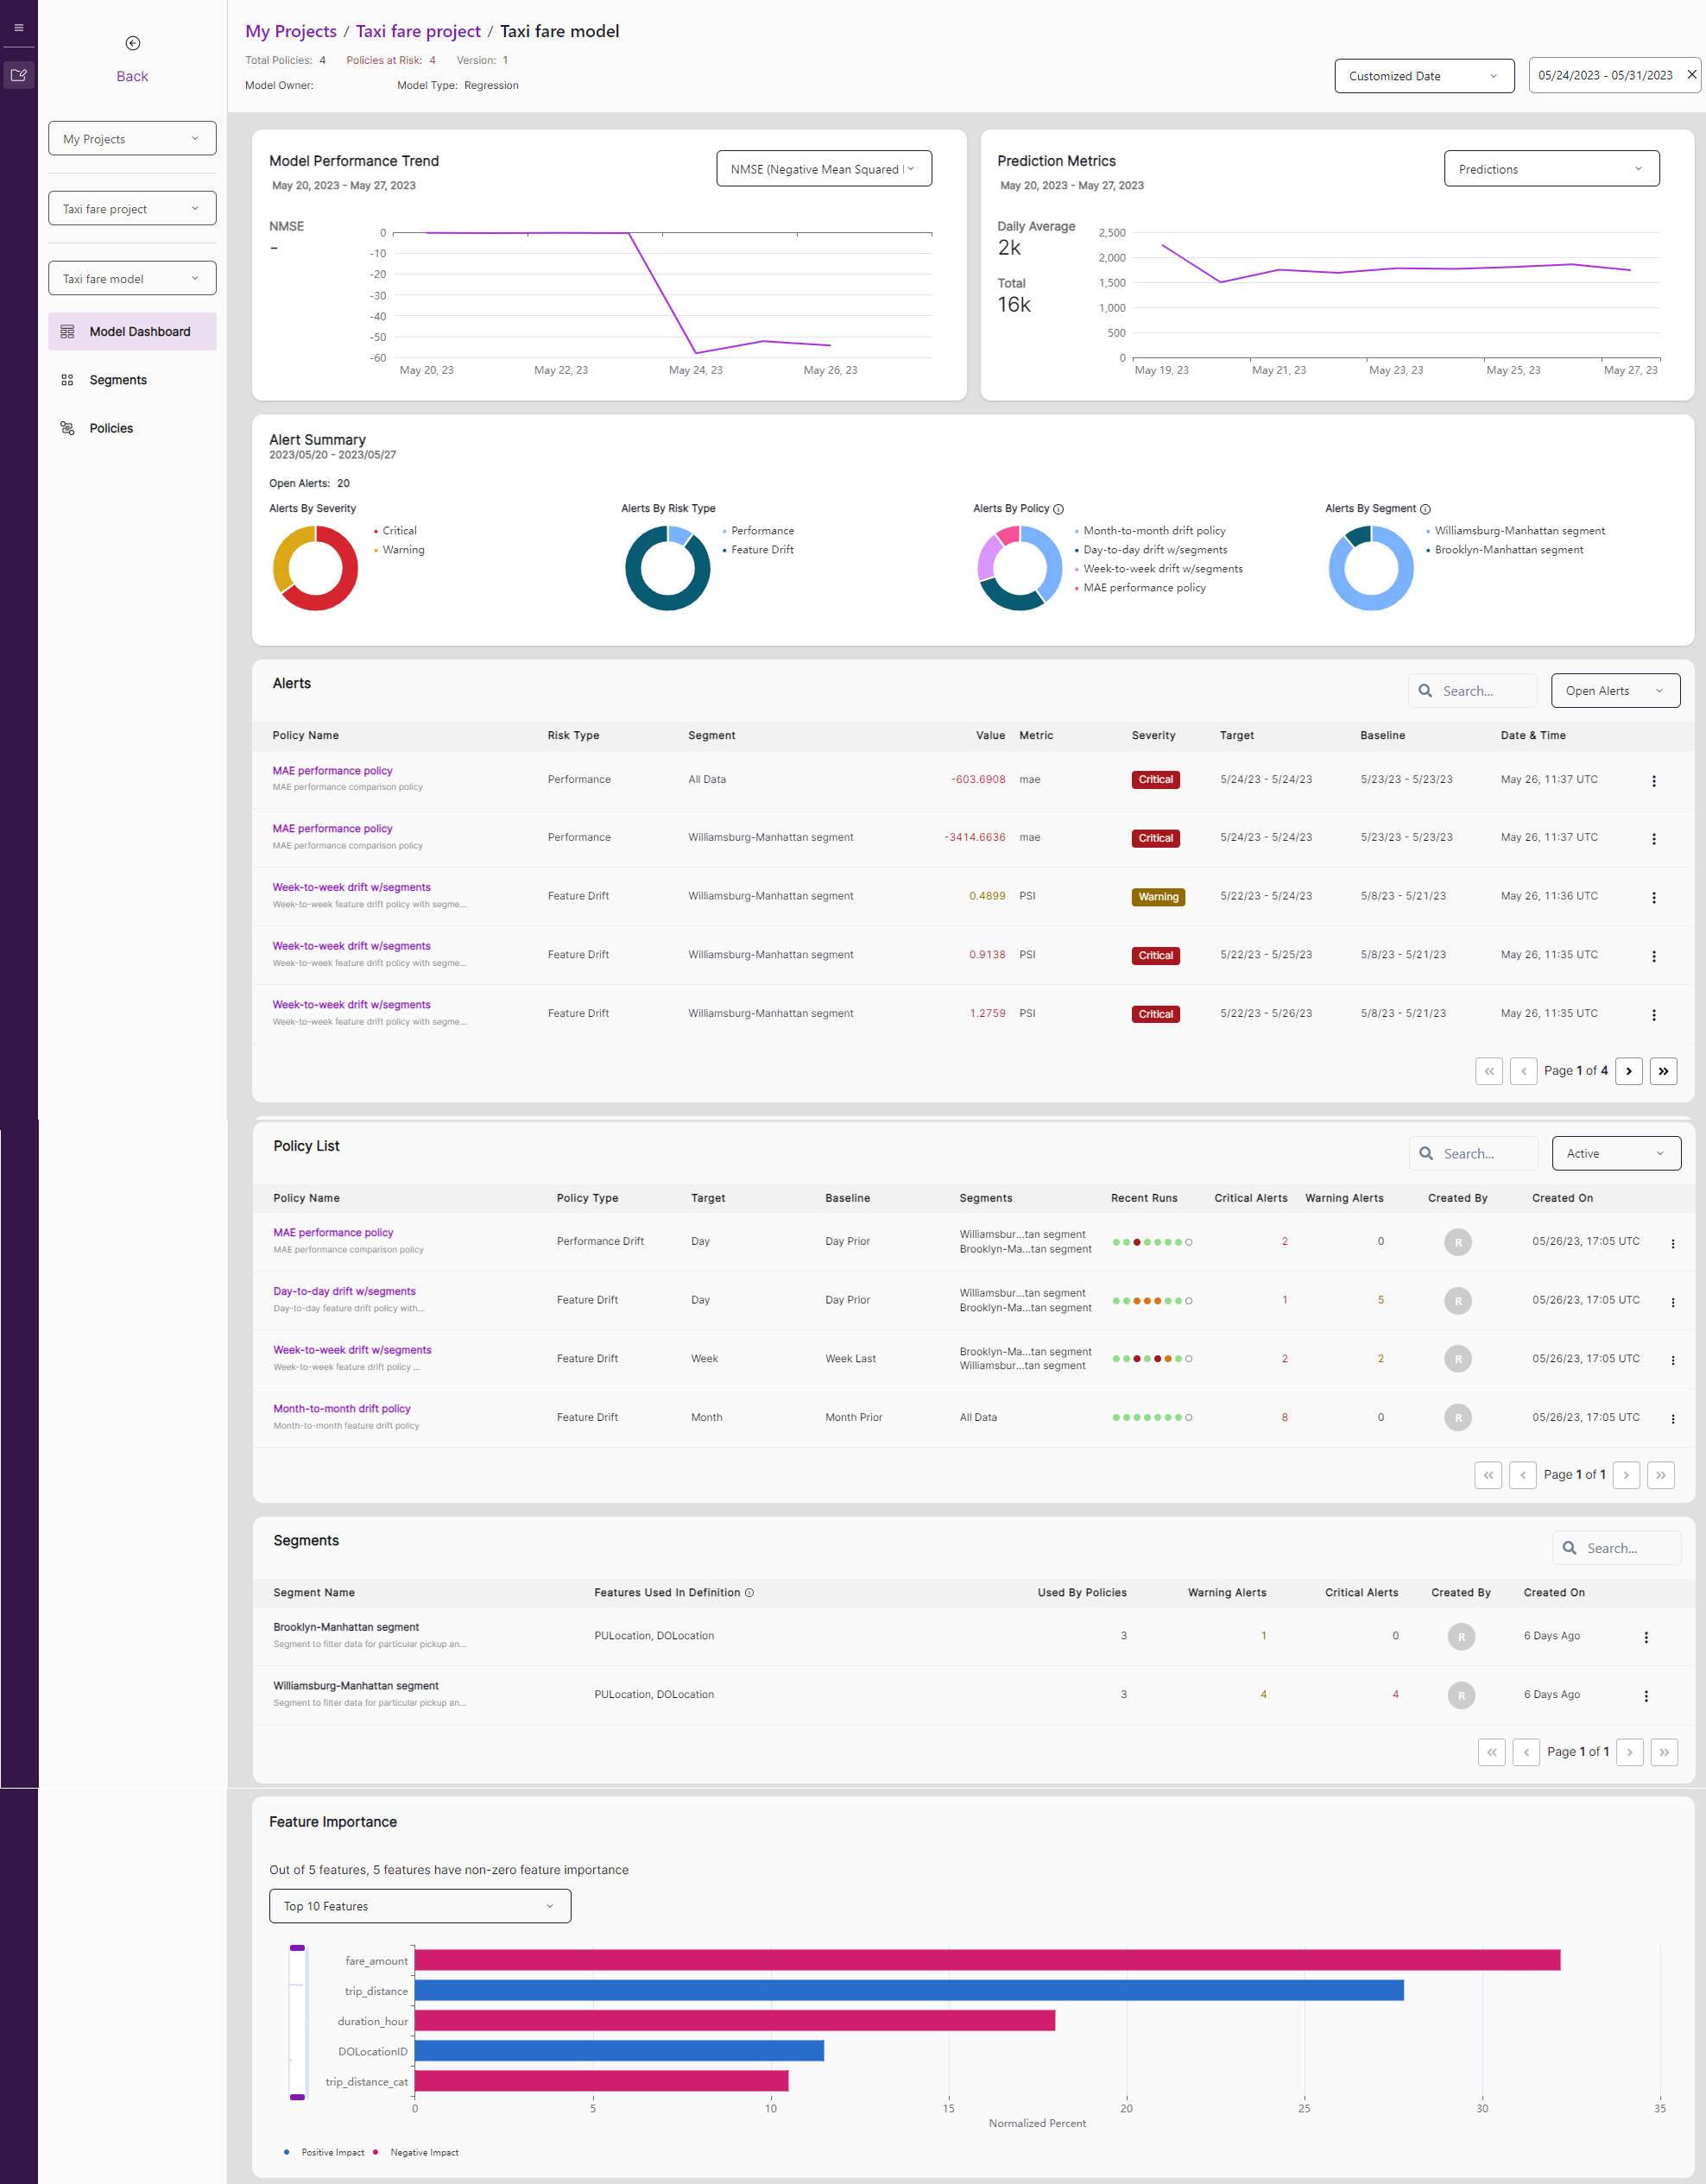Click info icon next to Alerts By Policy

(1058, 509)
